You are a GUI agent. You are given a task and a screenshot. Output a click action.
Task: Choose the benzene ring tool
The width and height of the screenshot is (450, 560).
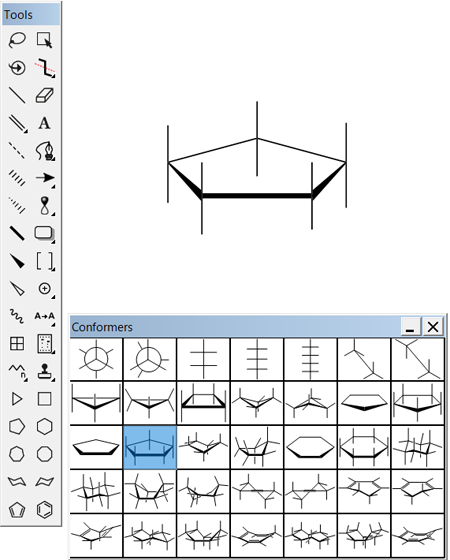click(x=45, y=510)
